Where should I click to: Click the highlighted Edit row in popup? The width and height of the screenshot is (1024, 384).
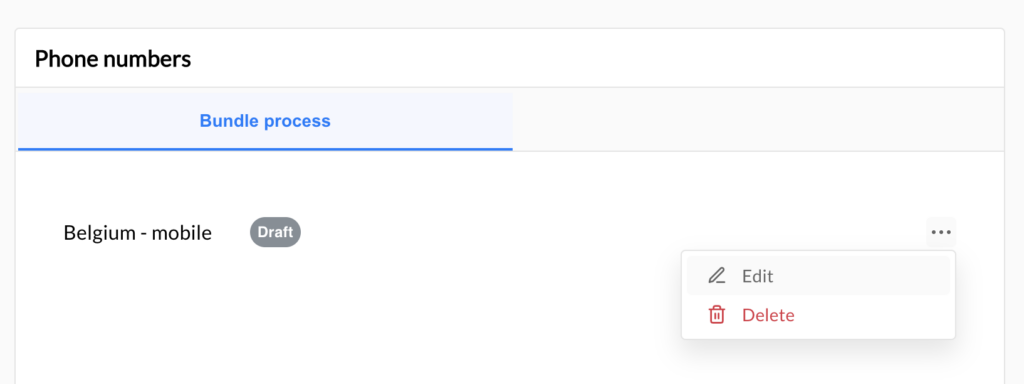tap(818, 276)
